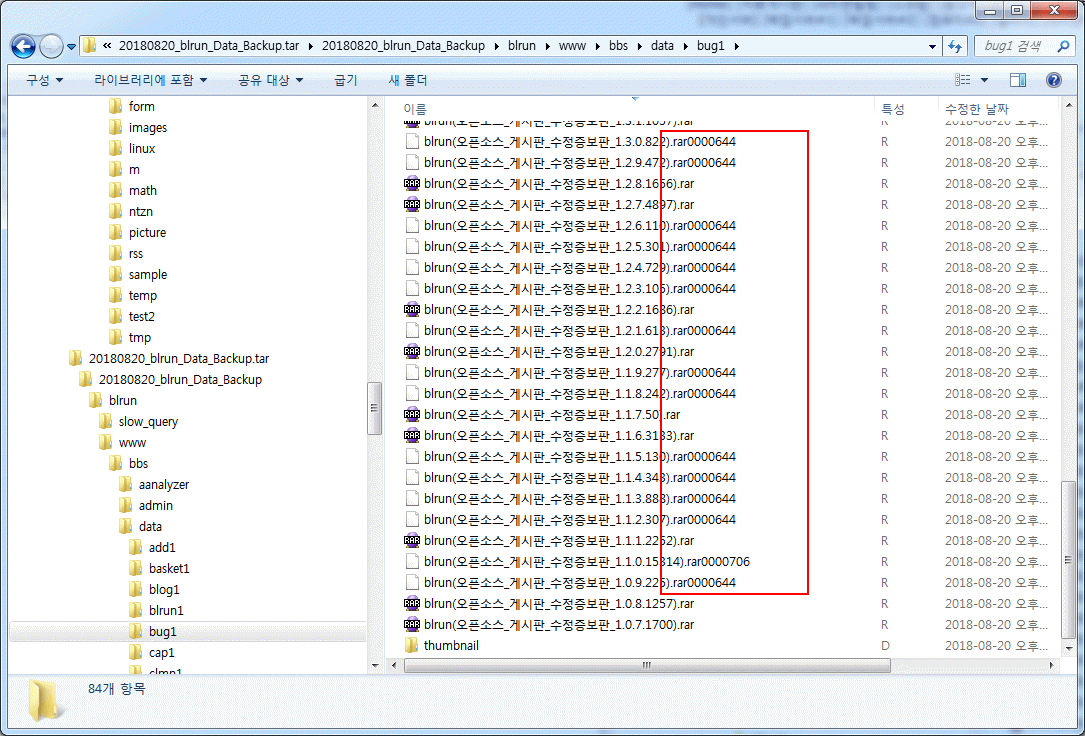
Task: Select the RAR icon of 1.2.8.1656 file
Action: point(412,183)
